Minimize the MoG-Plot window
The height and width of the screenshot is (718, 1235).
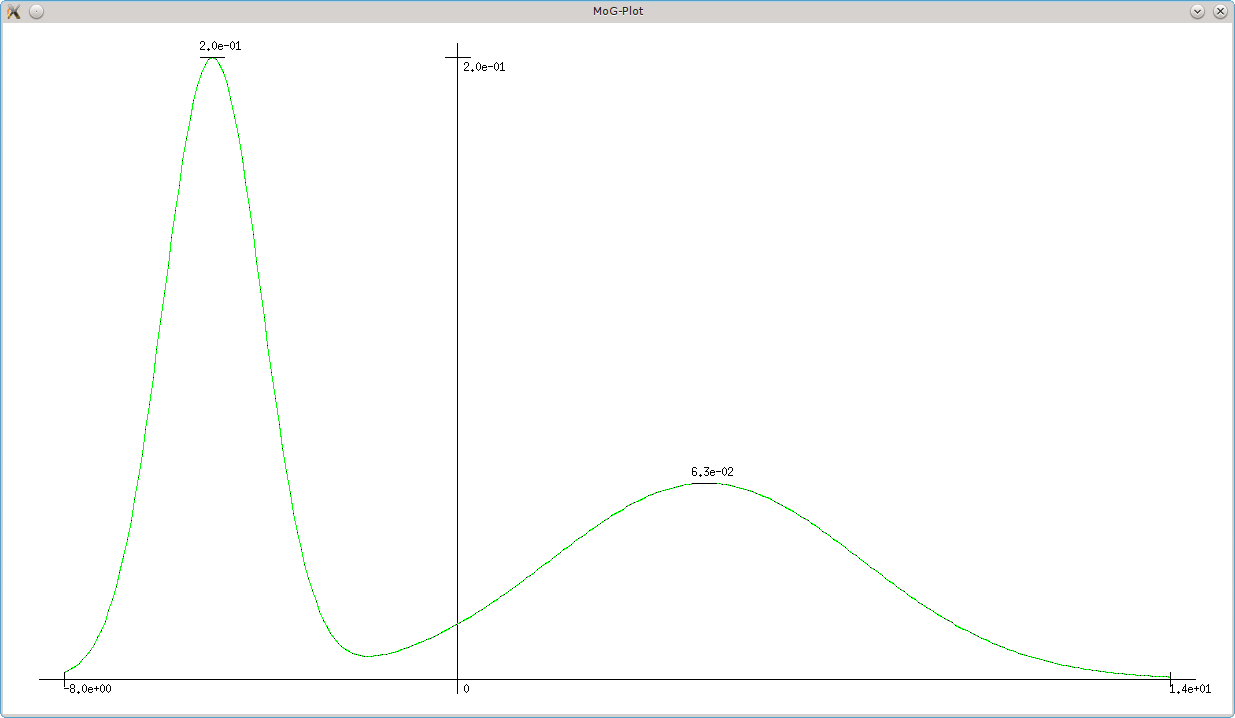pos(1198,11)
